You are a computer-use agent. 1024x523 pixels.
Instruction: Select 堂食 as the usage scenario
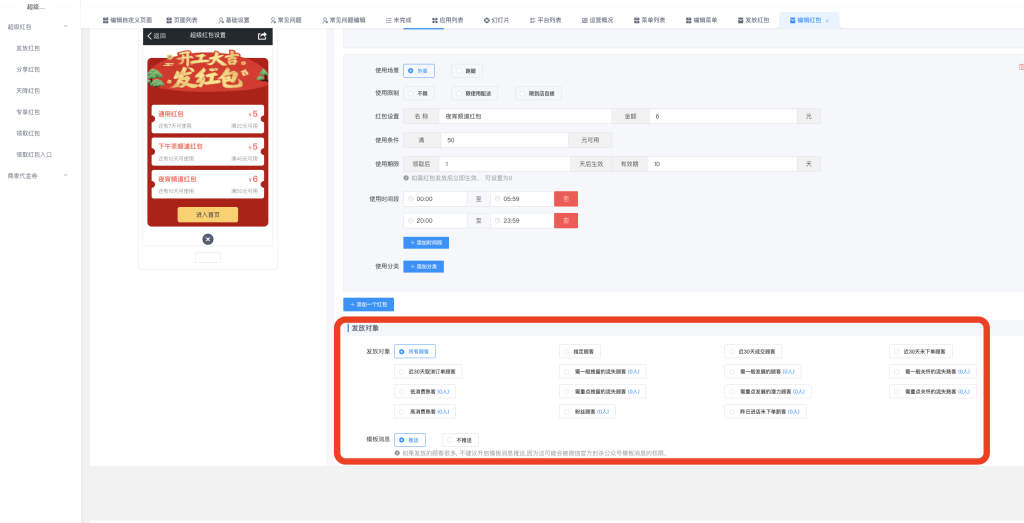click(466, 71)
